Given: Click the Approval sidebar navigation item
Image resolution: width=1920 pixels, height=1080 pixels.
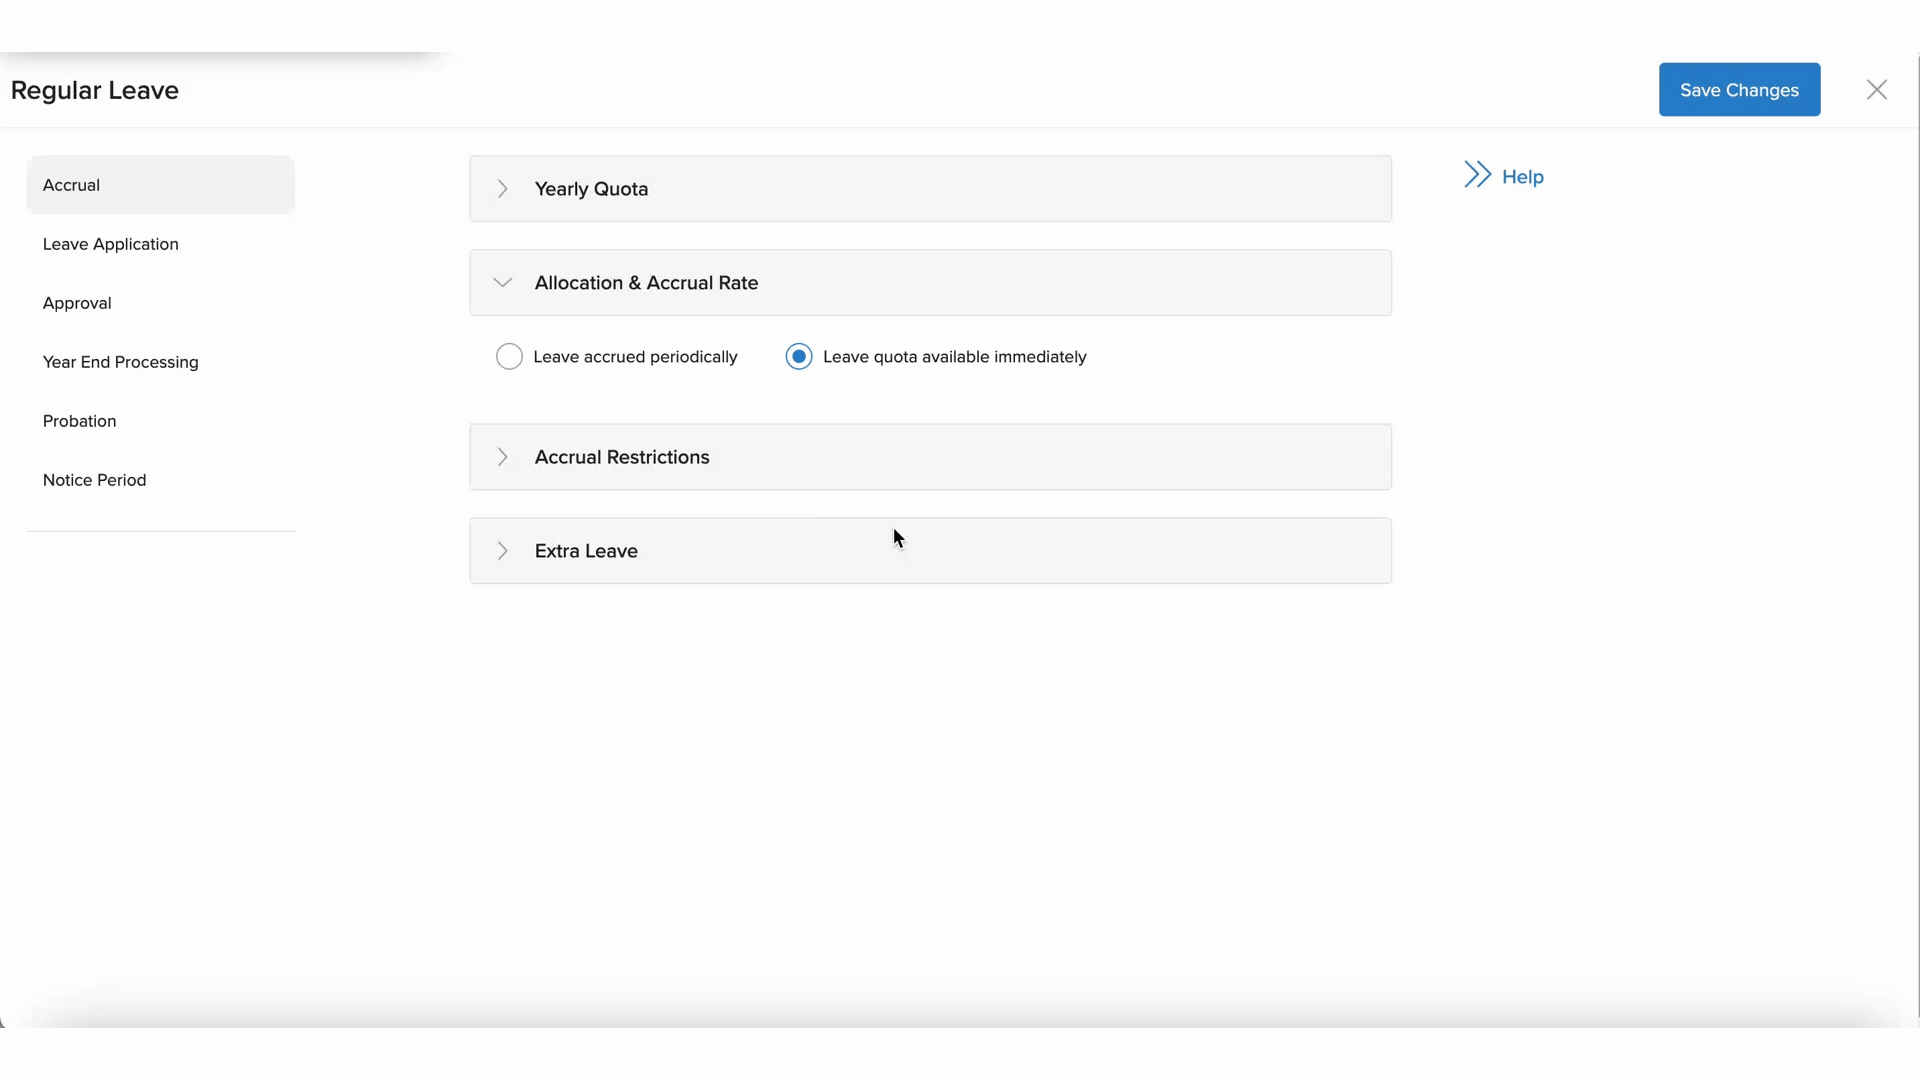Looking at the screenshot, I should (x=75, y=302).
